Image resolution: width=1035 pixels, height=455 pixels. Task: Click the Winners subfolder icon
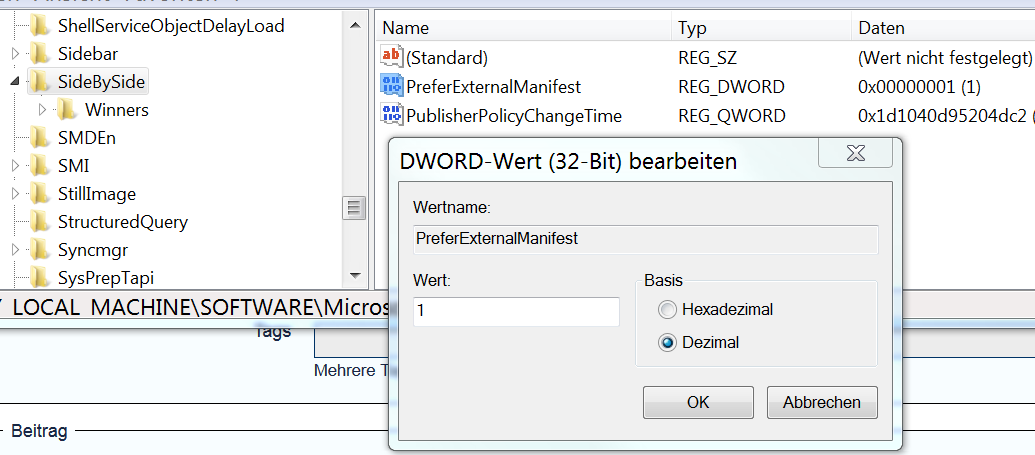click(x=68, y=109)
